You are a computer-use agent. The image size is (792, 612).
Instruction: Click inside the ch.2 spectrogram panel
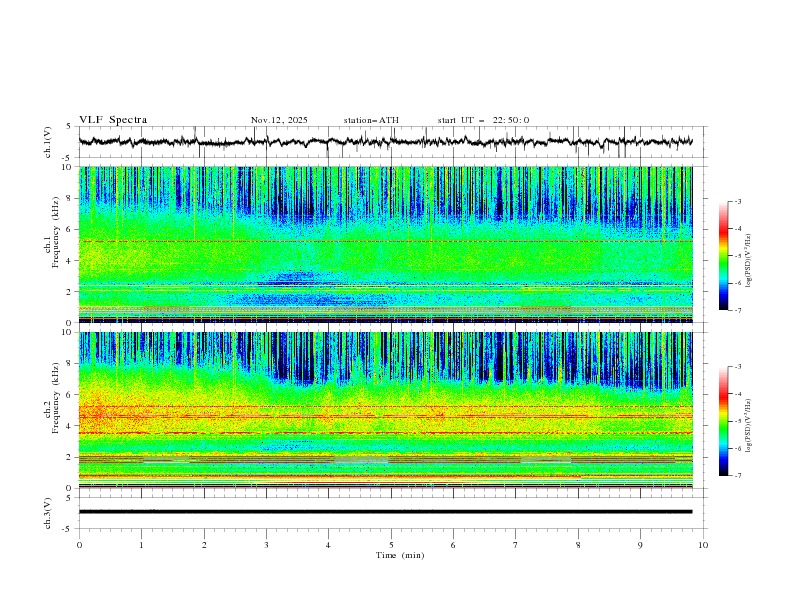pos(385,410)
